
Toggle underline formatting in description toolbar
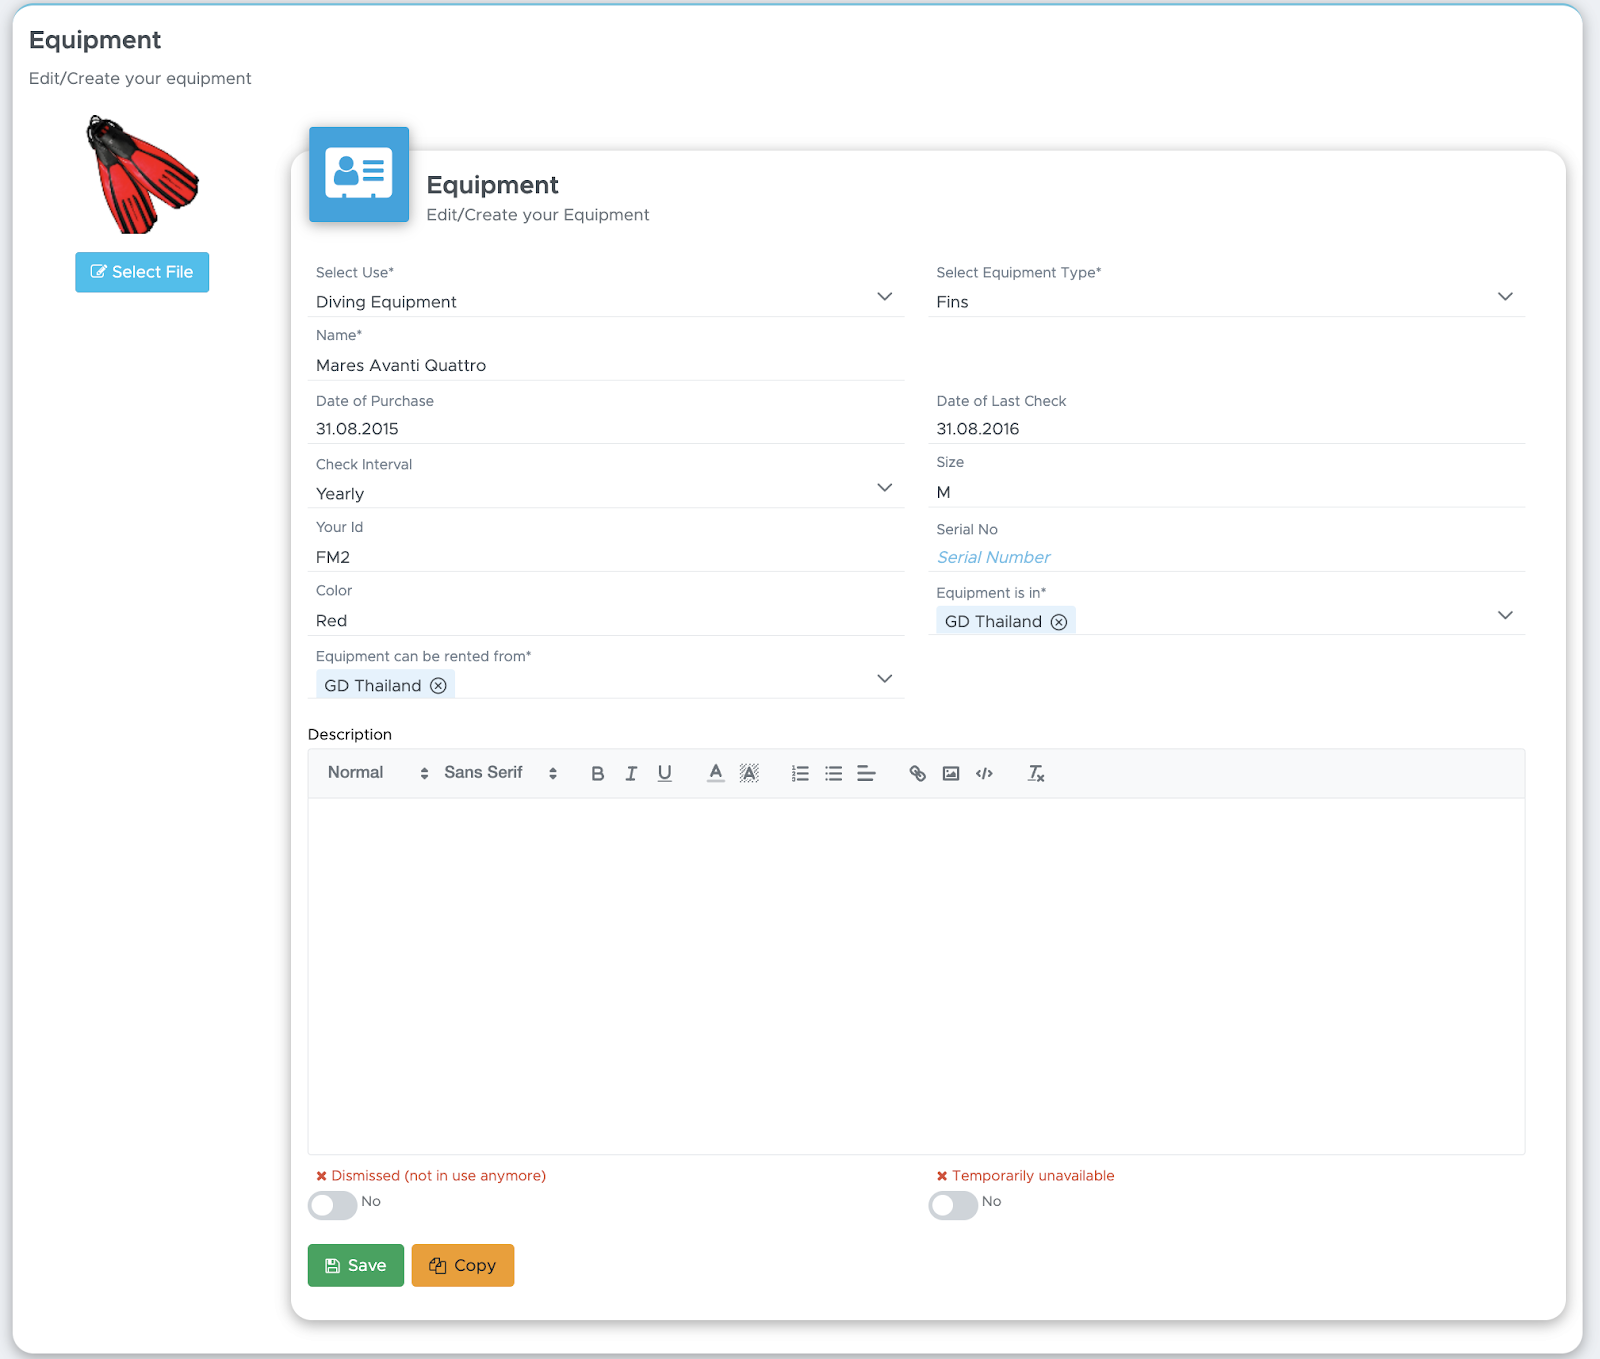(665, 773)
